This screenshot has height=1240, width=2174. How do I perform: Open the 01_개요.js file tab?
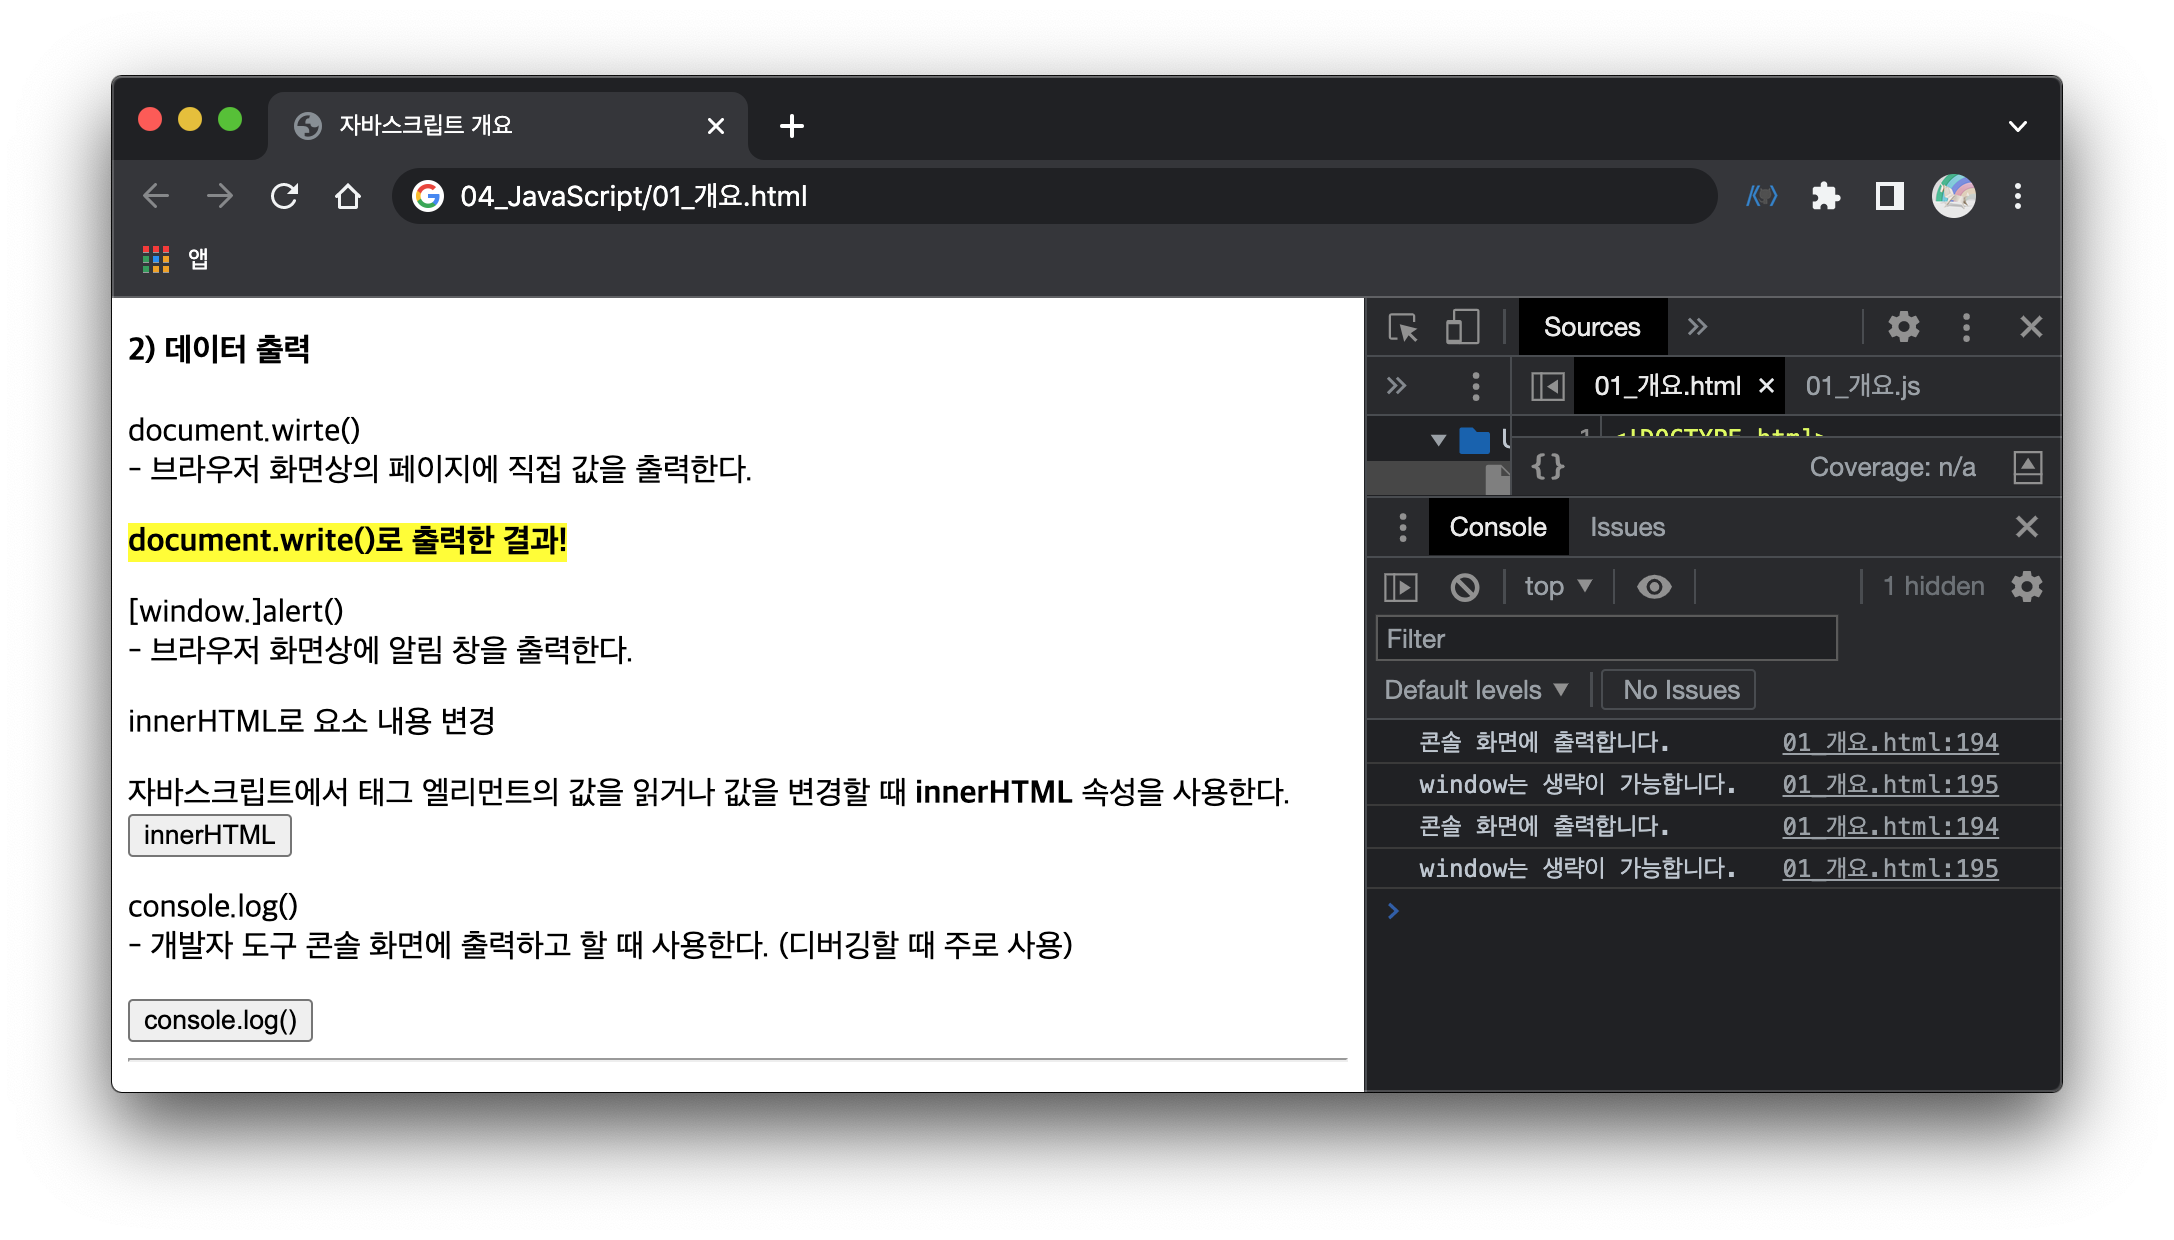[1862, 386]
